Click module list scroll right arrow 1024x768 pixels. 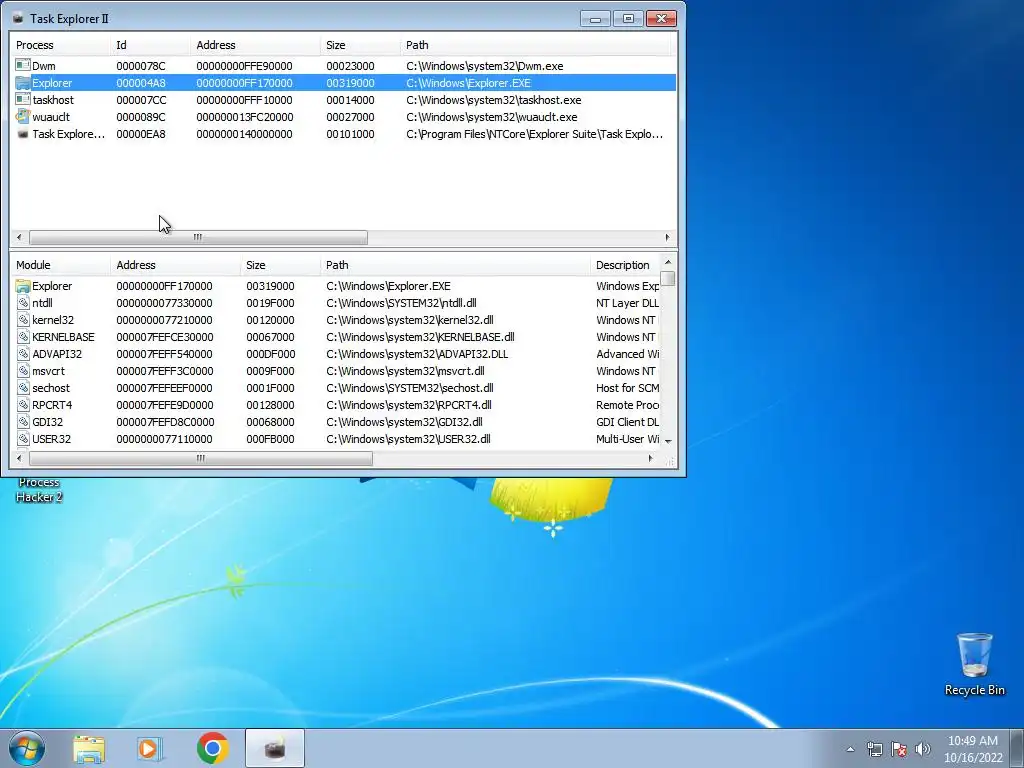[x=650, y=458]
